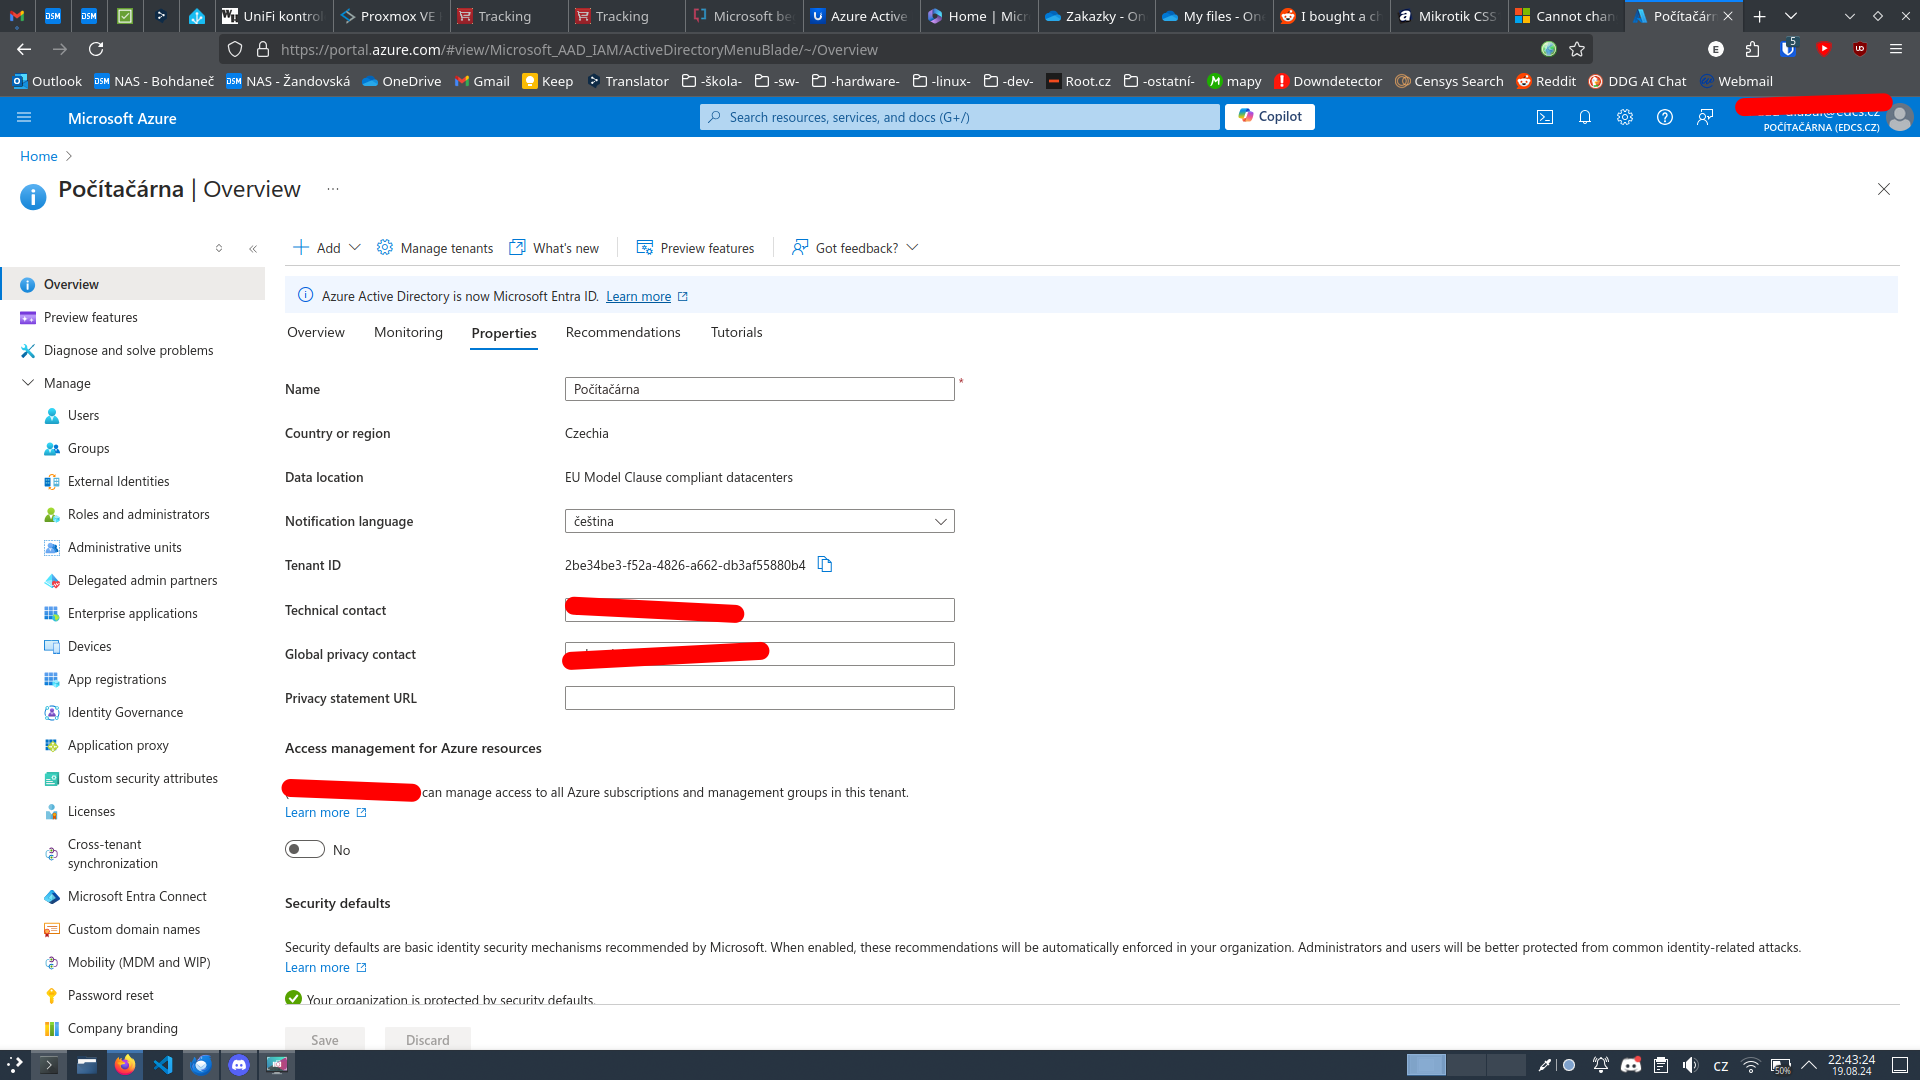Open Company branding

coord(122,1029)
